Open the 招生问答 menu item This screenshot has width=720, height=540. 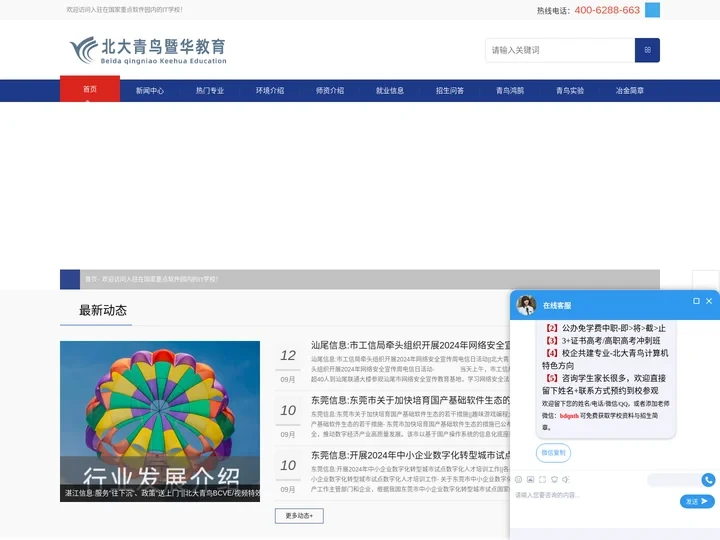coord(450,91)
